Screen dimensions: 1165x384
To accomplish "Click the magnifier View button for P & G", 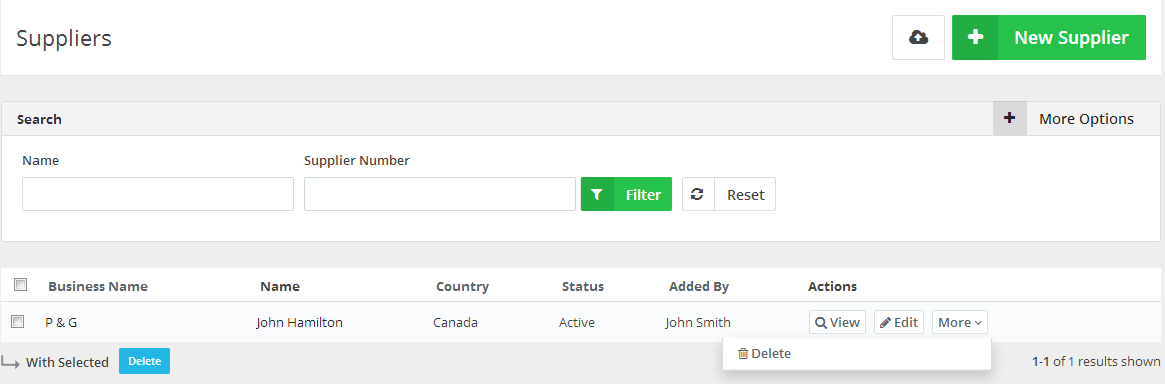I will 837,322.
